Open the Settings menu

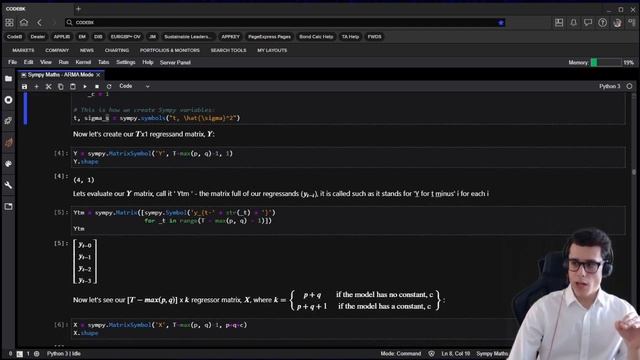click(126, 62)
